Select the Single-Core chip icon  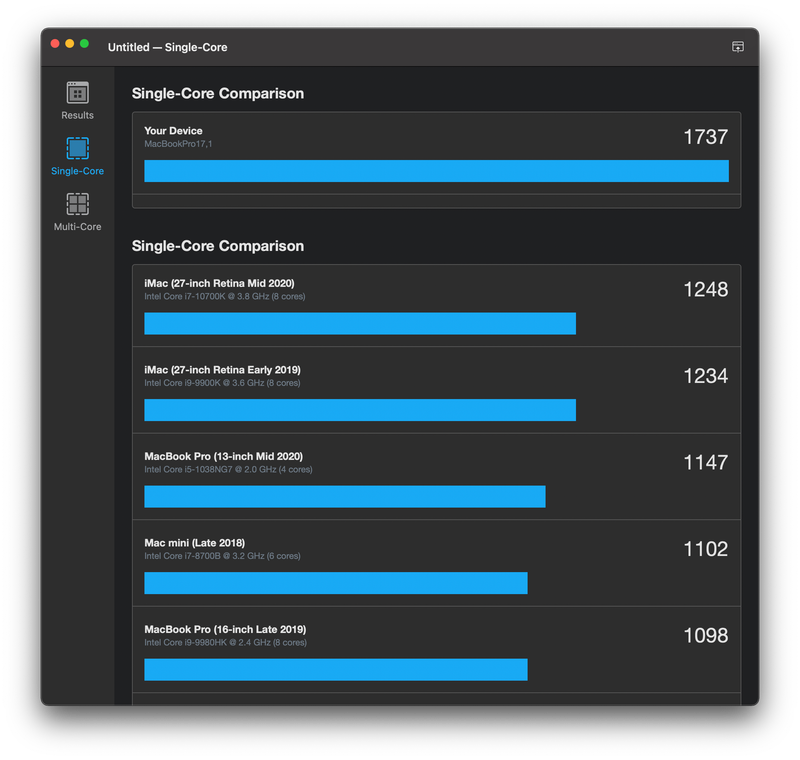(x=77, y=149)
